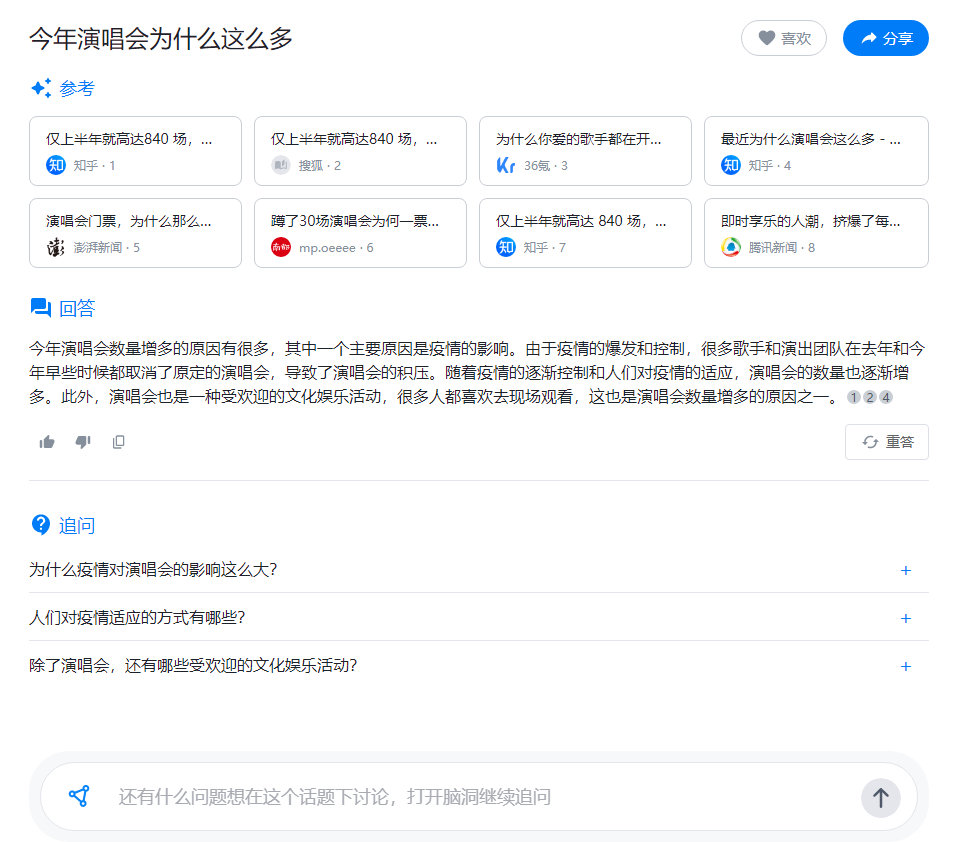Viewport: 965px width, 842px height.
Task: Click the send arrow button in input box
Action: pos(880,797)
